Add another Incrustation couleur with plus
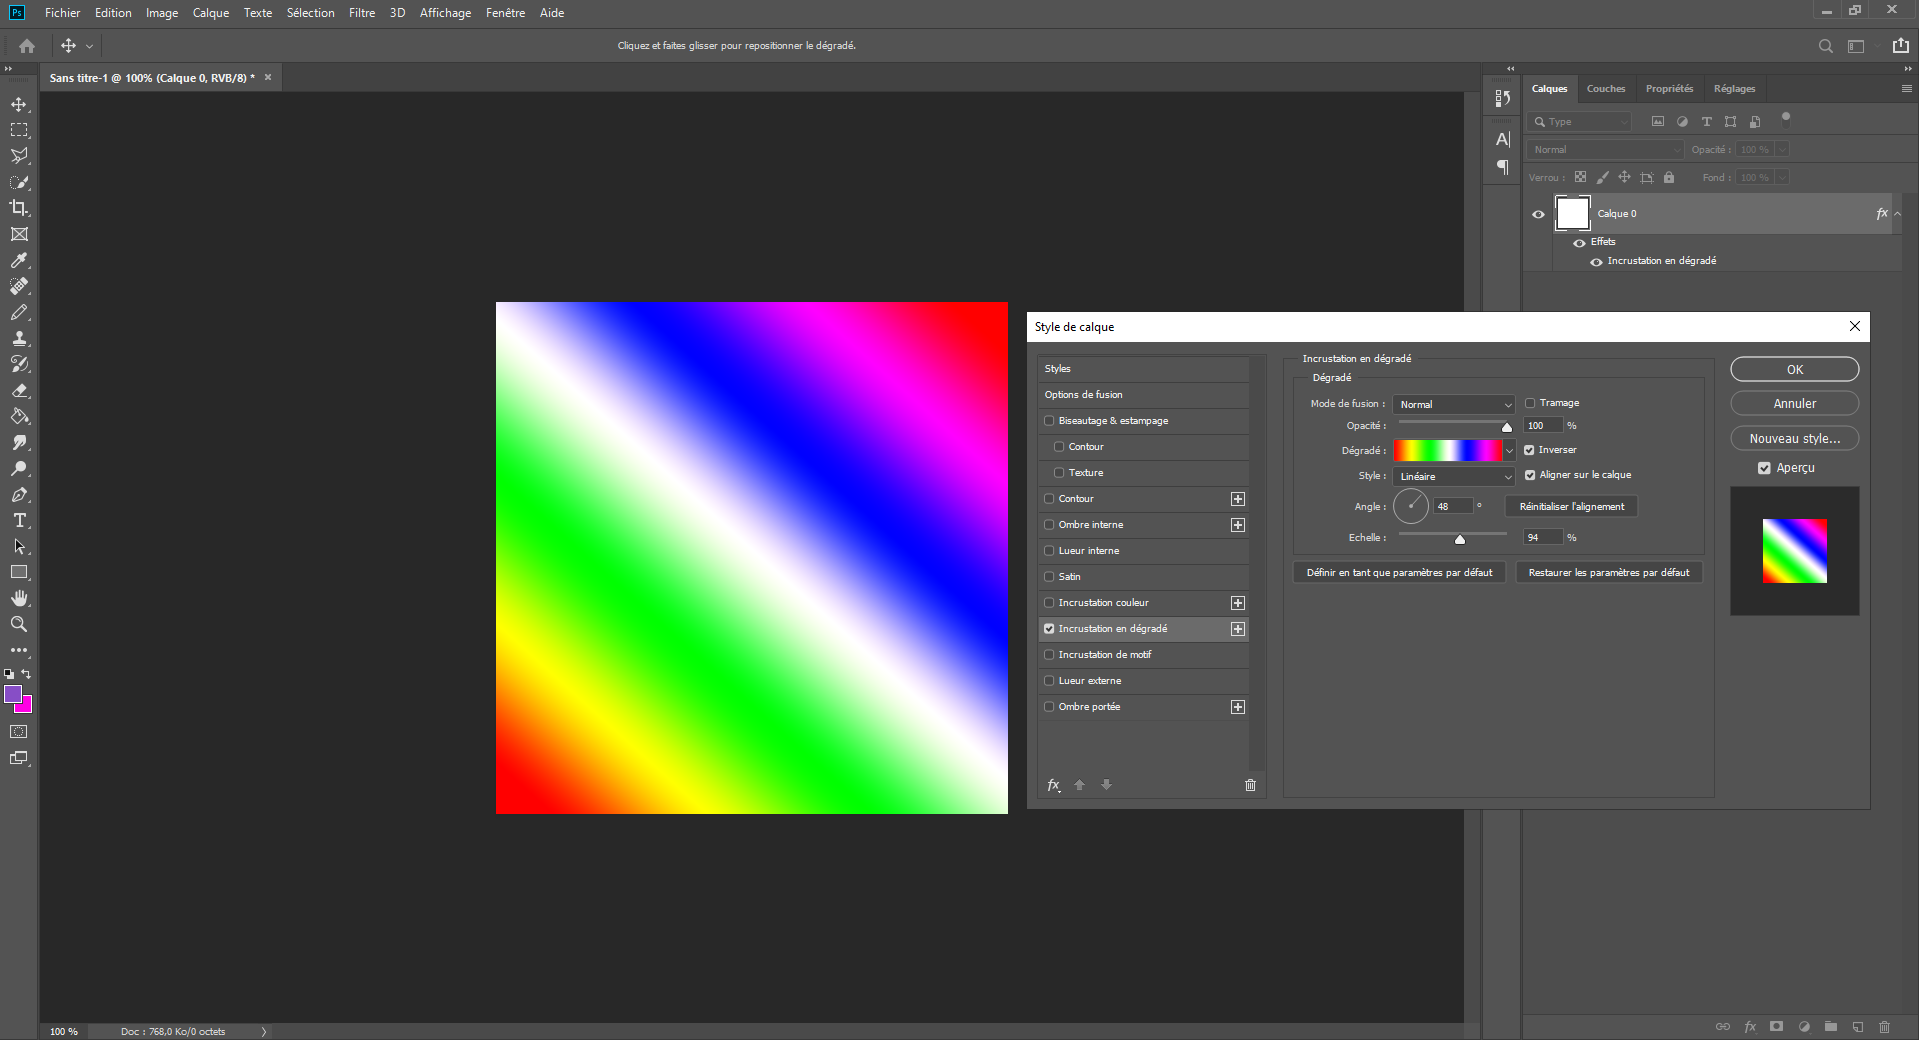The height and width of the screenshot is (1040, 1919). coord(1238,603)
